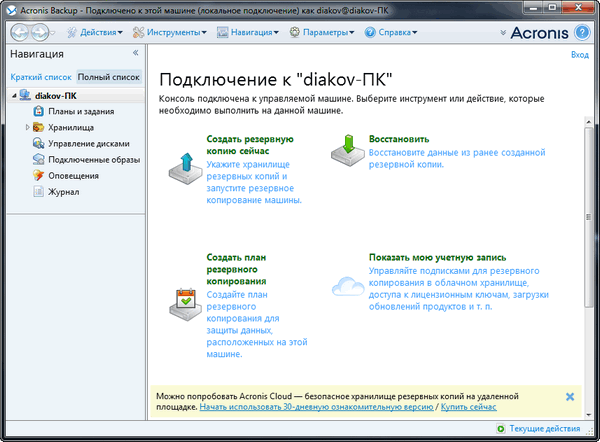Image resolution: width=600 pixels, height=442 pixels.
Task: Click Начать использовать 30-дневную ознакомительную версию link
Action: 316,407
